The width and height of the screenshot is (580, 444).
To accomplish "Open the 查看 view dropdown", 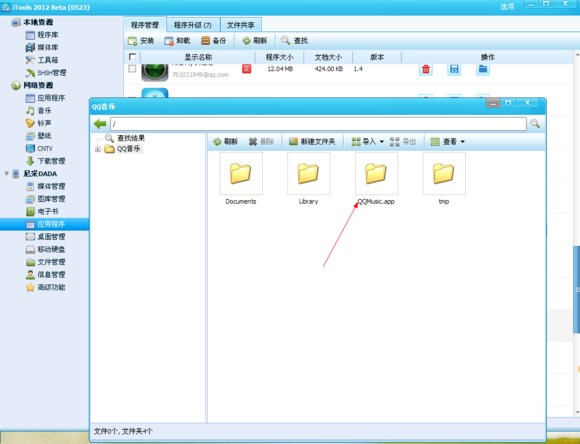I will pos(448,141).
